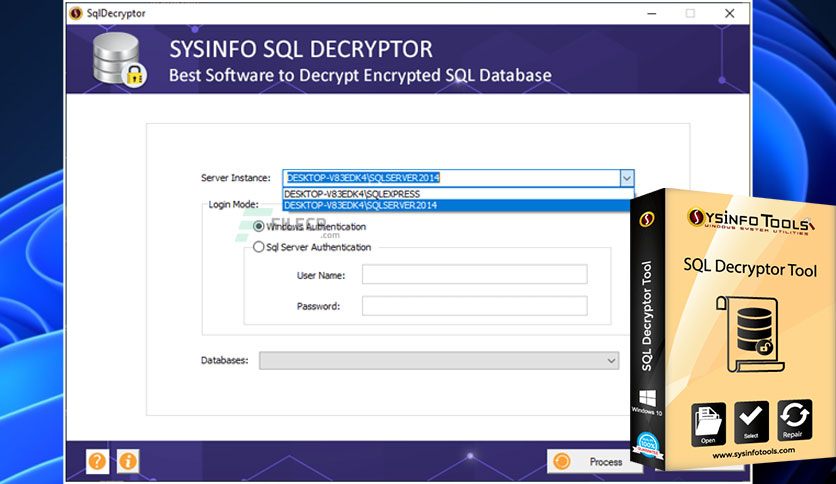Click the SqlDecryptor title bar app icon
This screenshot has height=484, width=836.
click(x=76, y=13)
